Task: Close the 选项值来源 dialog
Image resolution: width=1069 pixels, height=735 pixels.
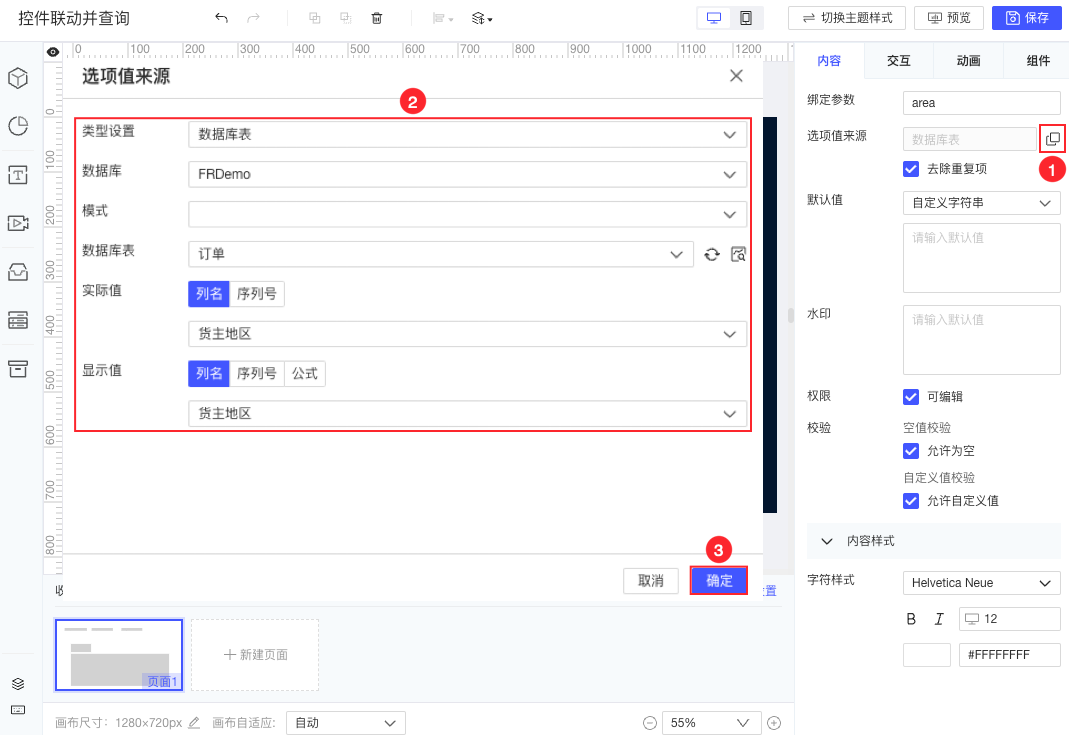Action: [x=736, y=76]
